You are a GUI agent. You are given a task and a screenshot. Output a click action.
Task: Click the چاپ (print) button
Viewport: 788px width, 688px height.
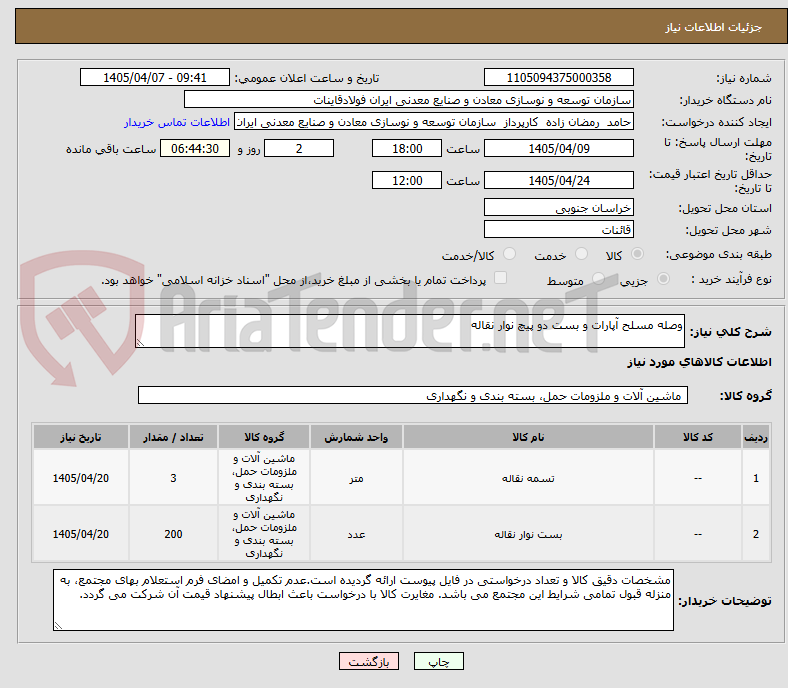(438, 661)
